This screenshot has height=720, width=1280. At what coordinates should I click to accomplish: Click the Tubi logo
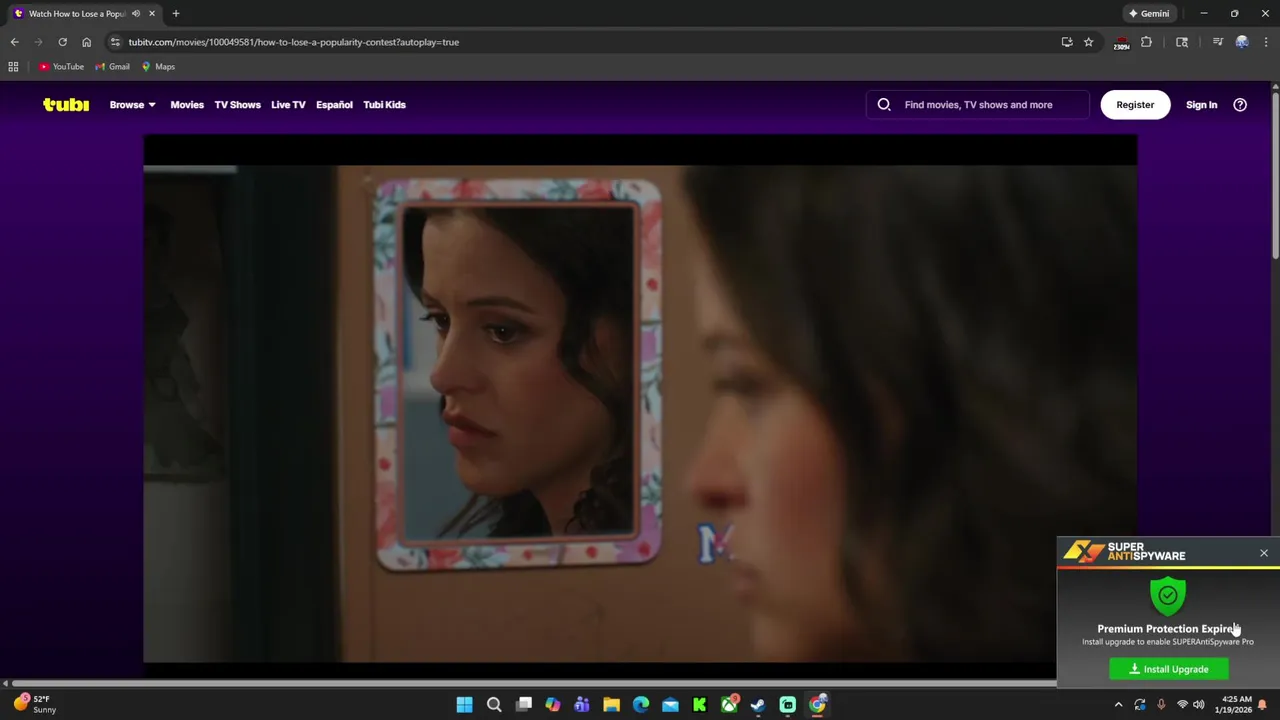[66, 104]
